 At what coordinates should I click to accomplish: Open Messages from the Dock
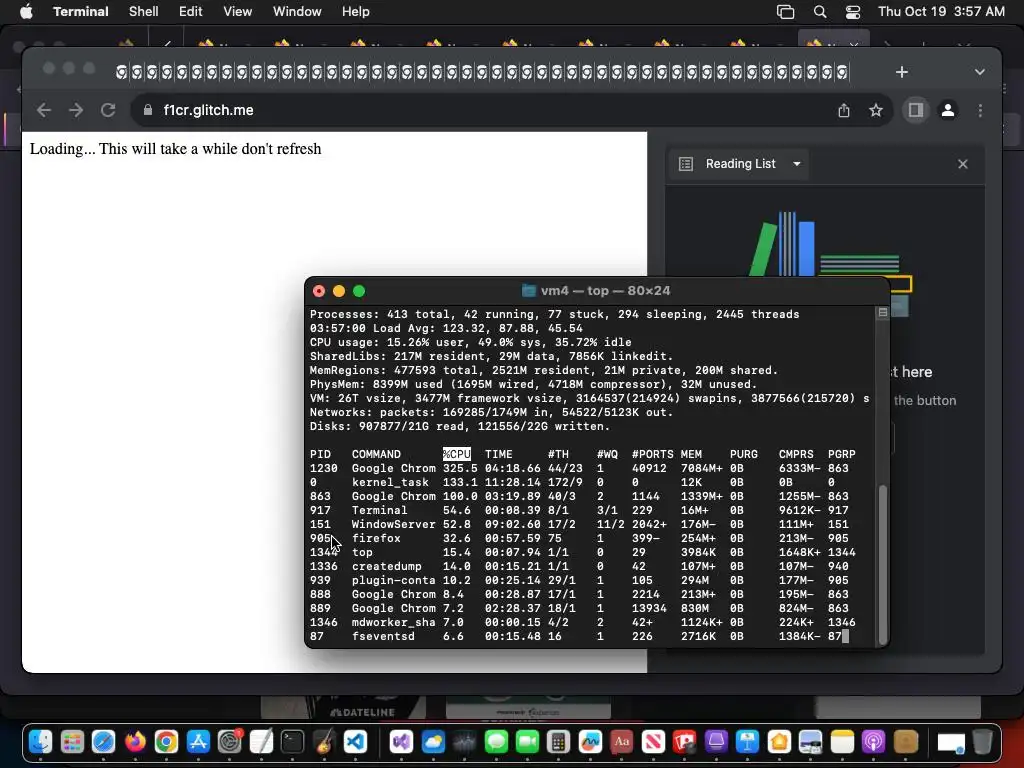click(x=496, y=743)
